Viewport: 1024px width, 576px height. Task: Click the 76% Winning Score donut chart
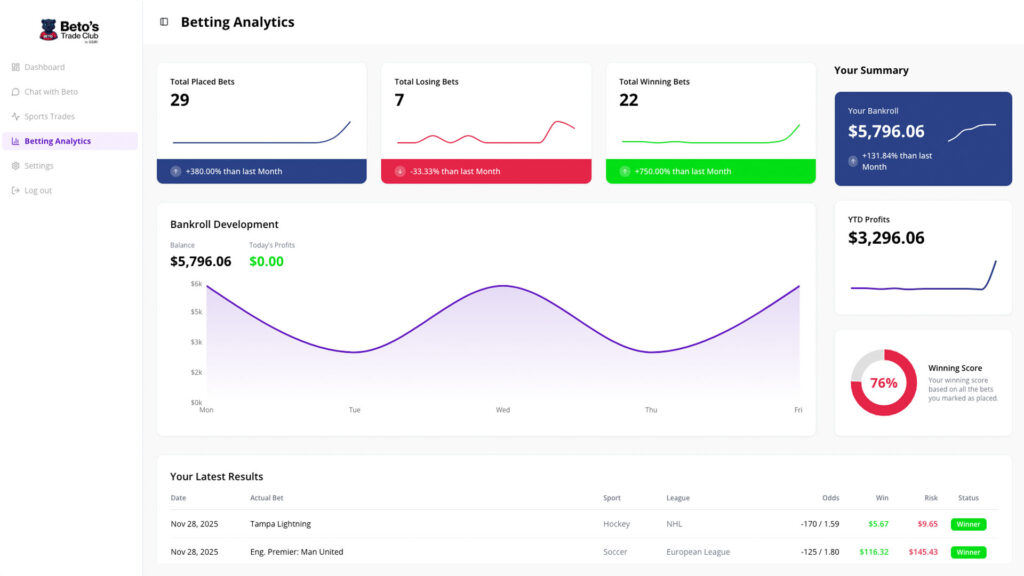click(x=883, y=383)
